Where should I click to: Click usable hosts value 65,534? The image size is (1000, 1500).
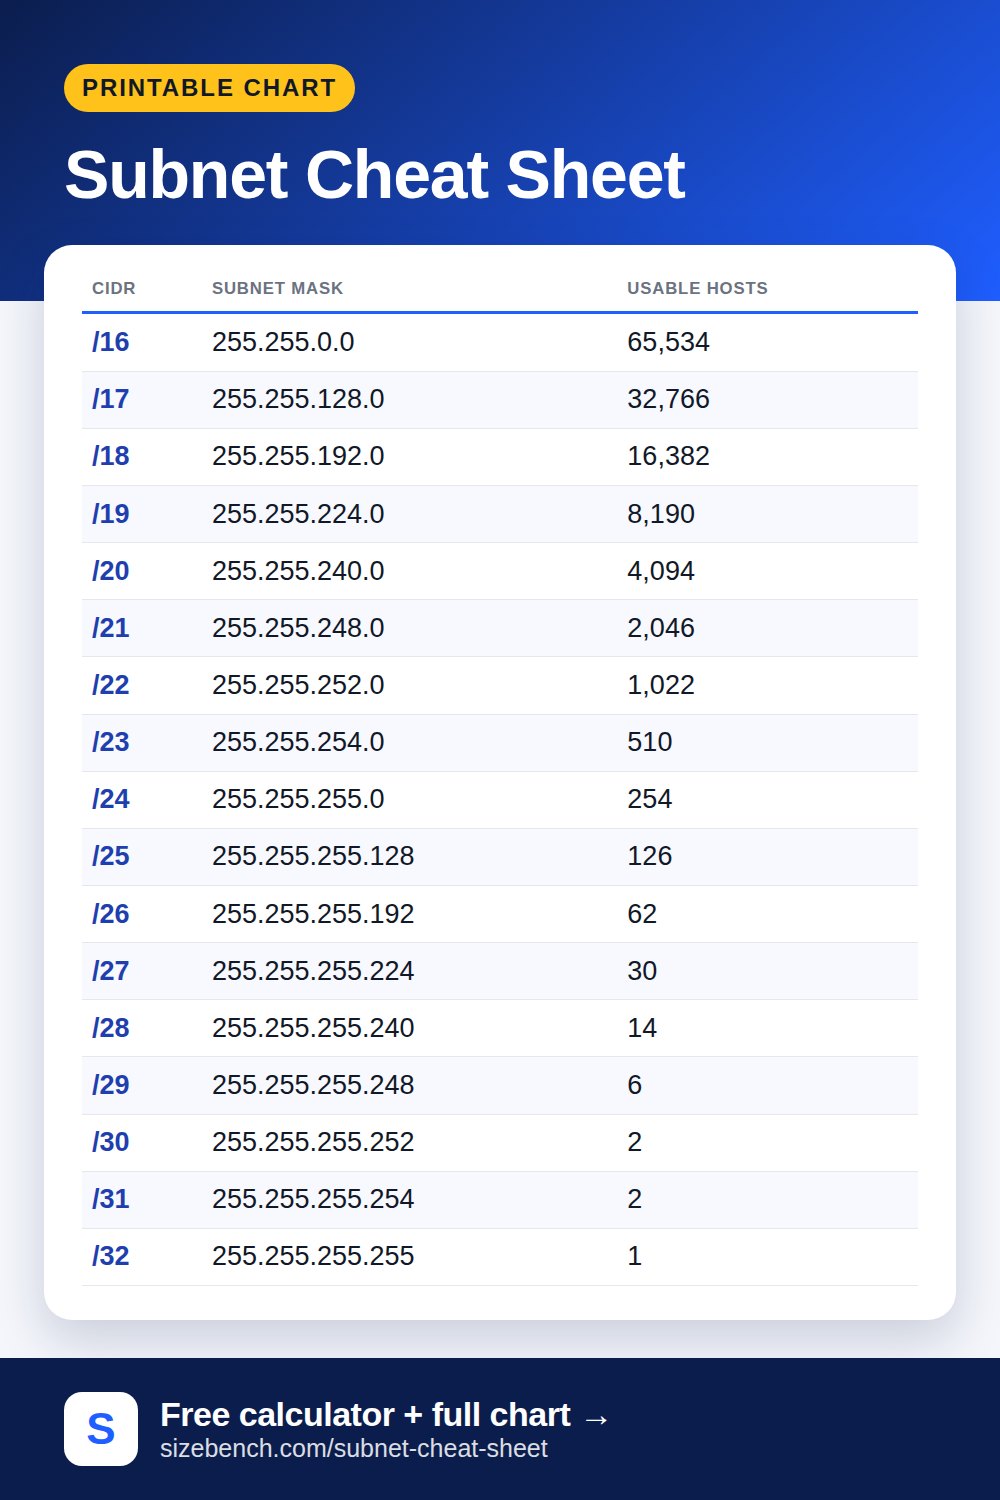coord(668,342)
